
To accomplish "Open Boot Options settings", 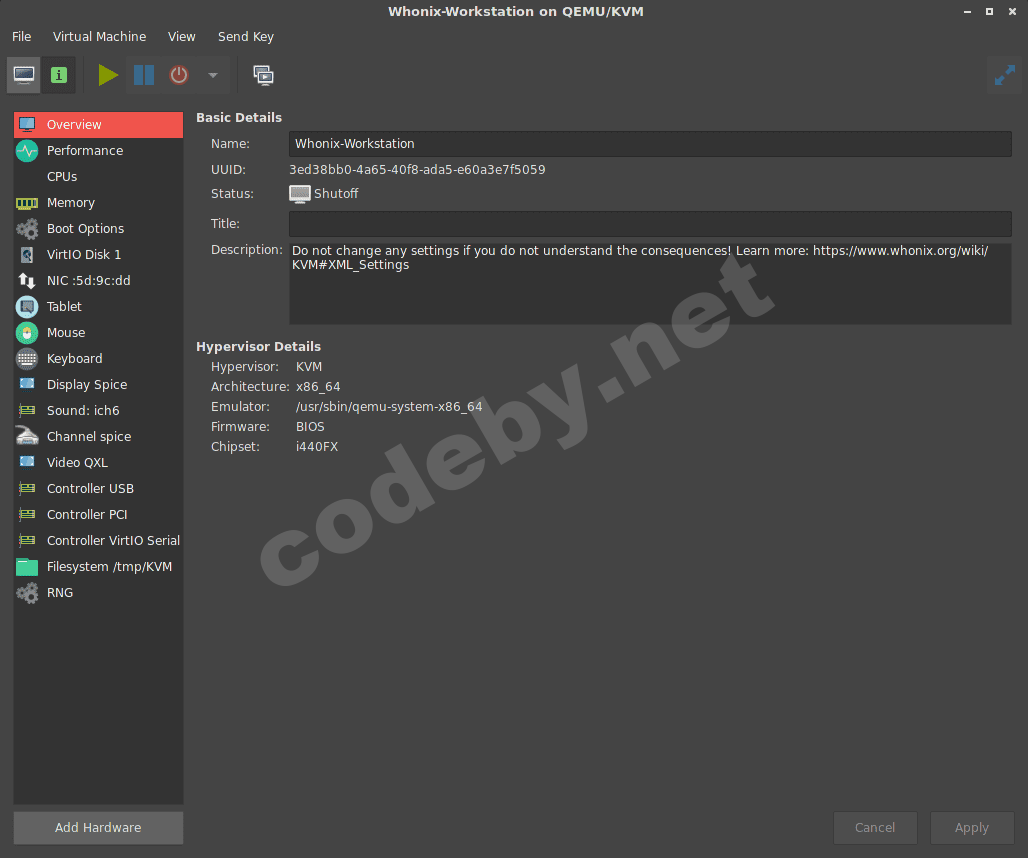I will (x=84, y=228).
